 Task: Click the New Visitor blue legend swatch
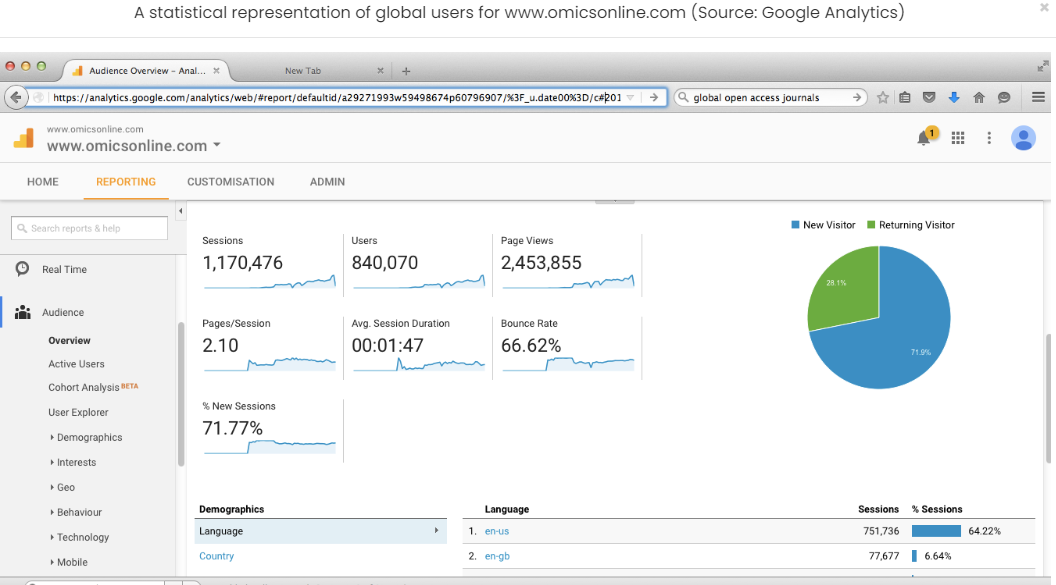(795, 225)
